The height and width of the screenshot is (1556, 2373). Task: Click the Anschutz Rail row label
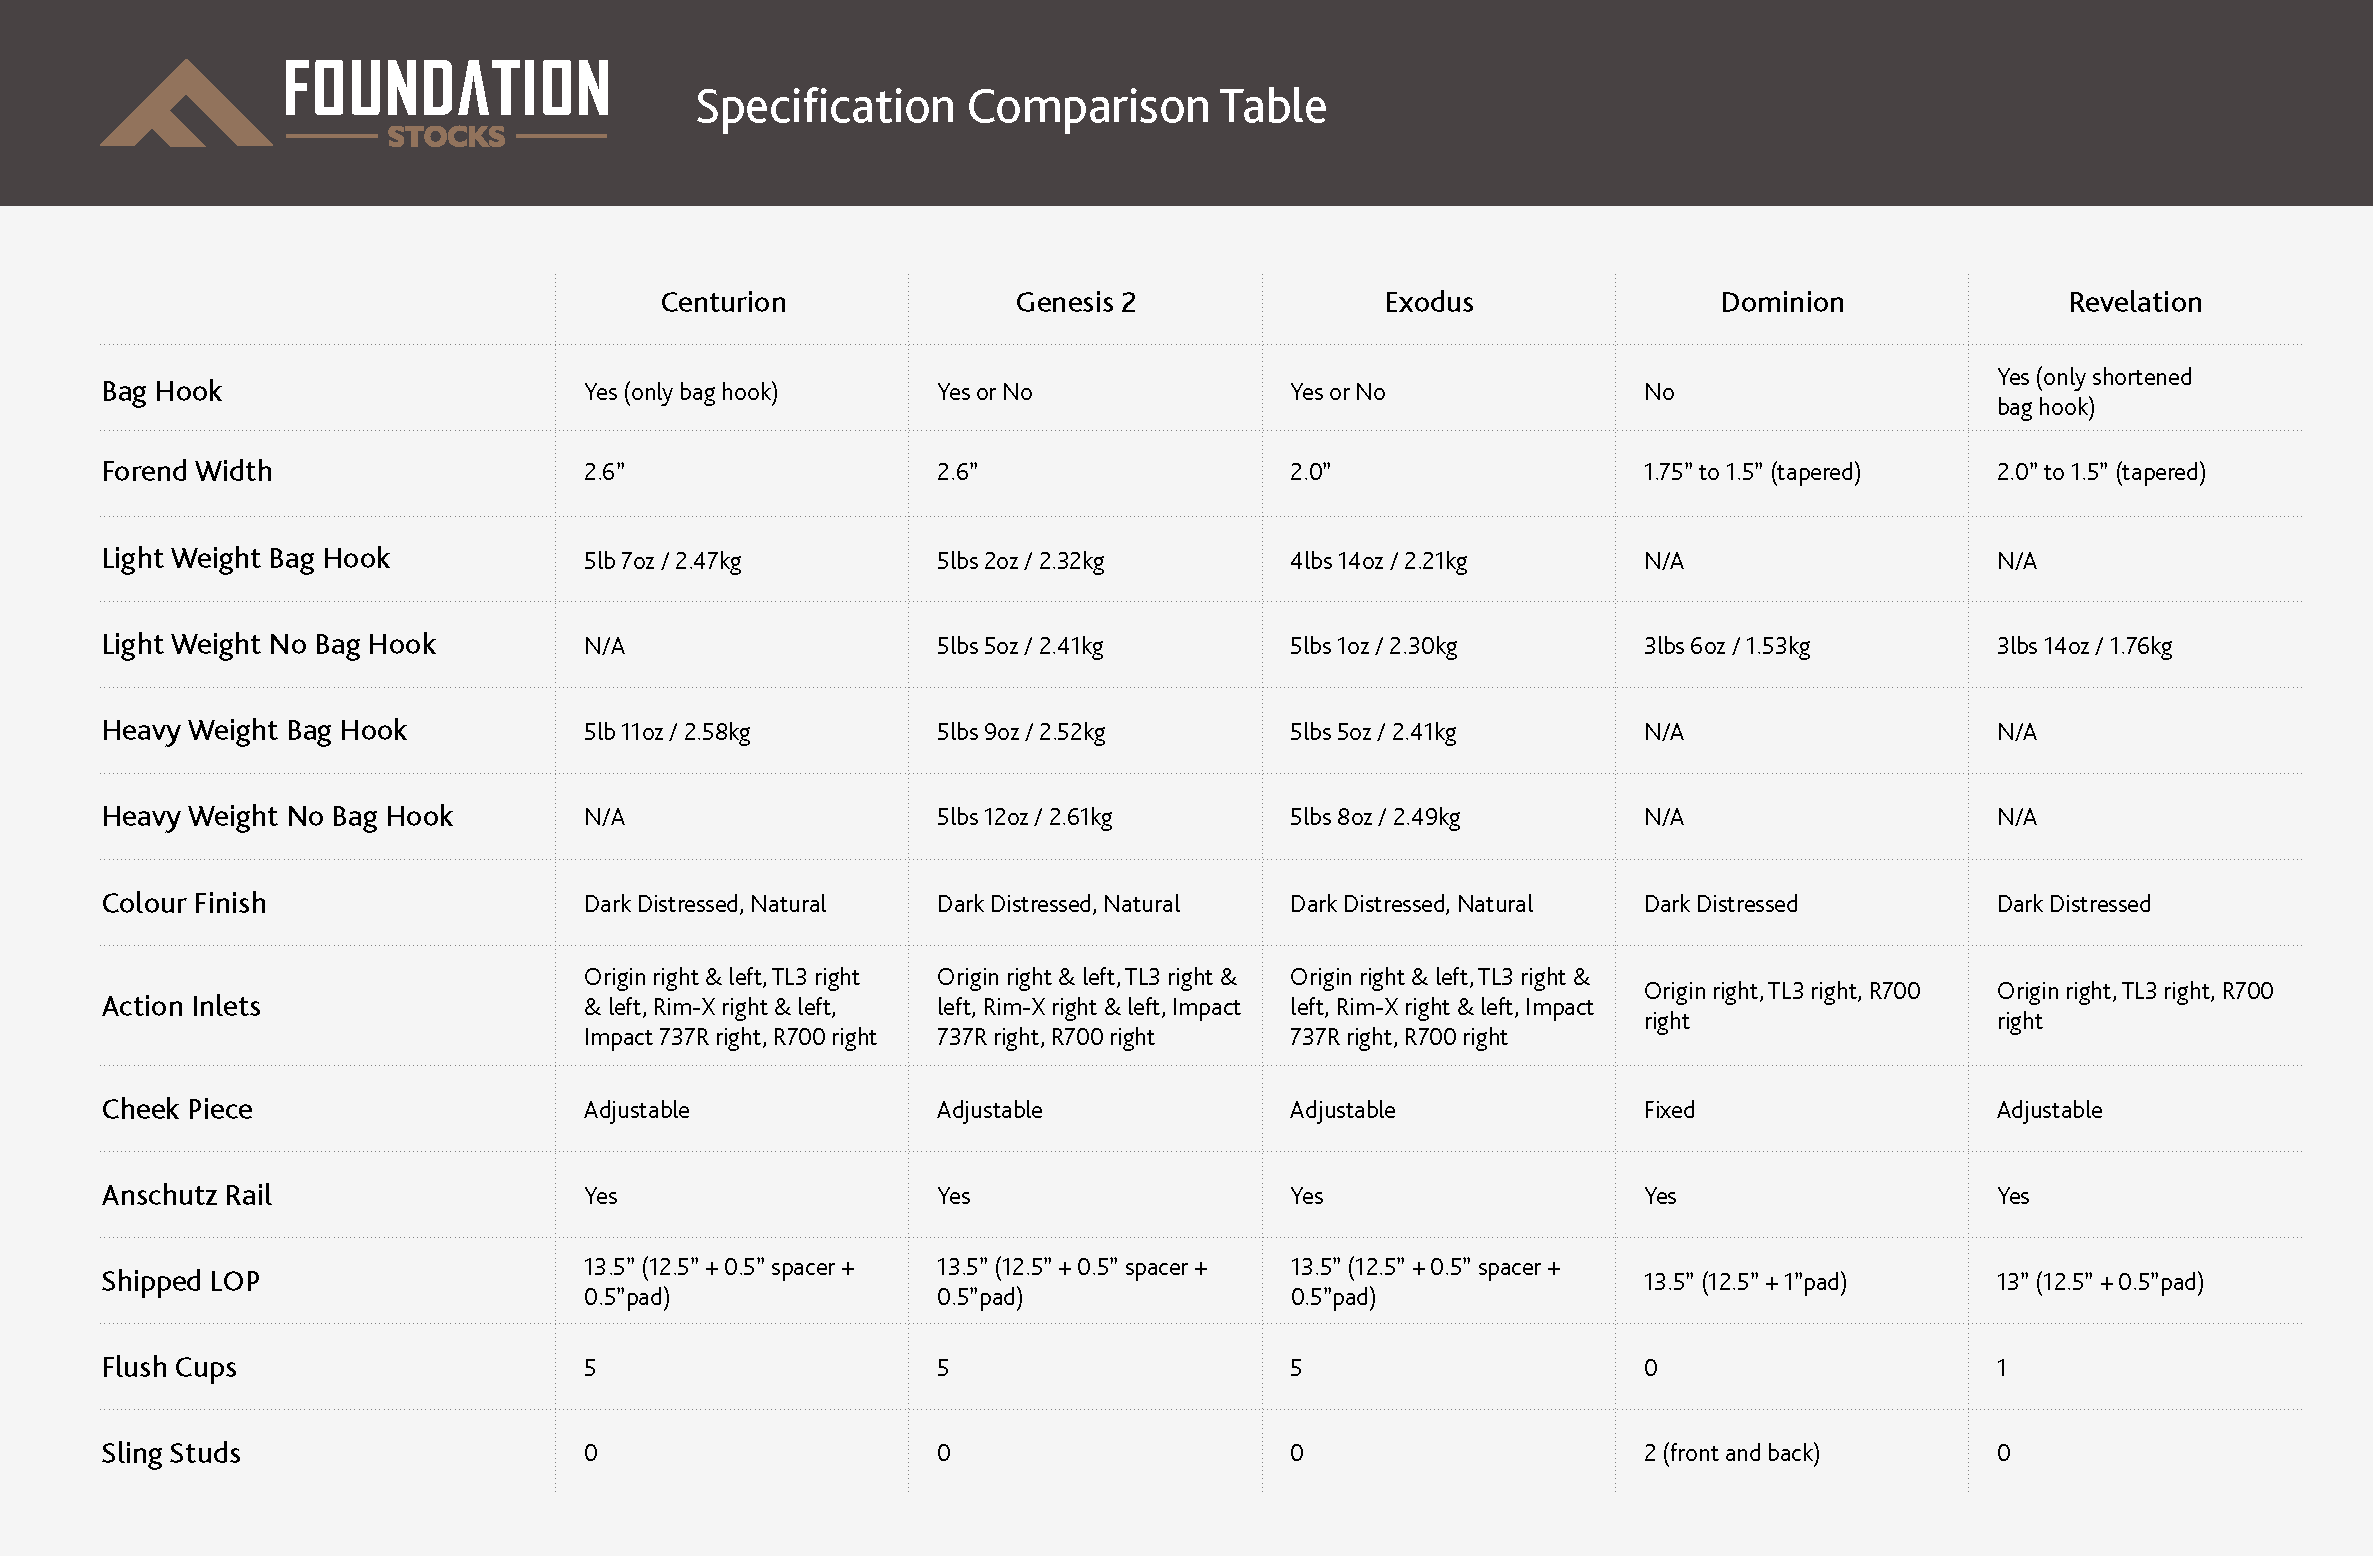(187, 1195)
